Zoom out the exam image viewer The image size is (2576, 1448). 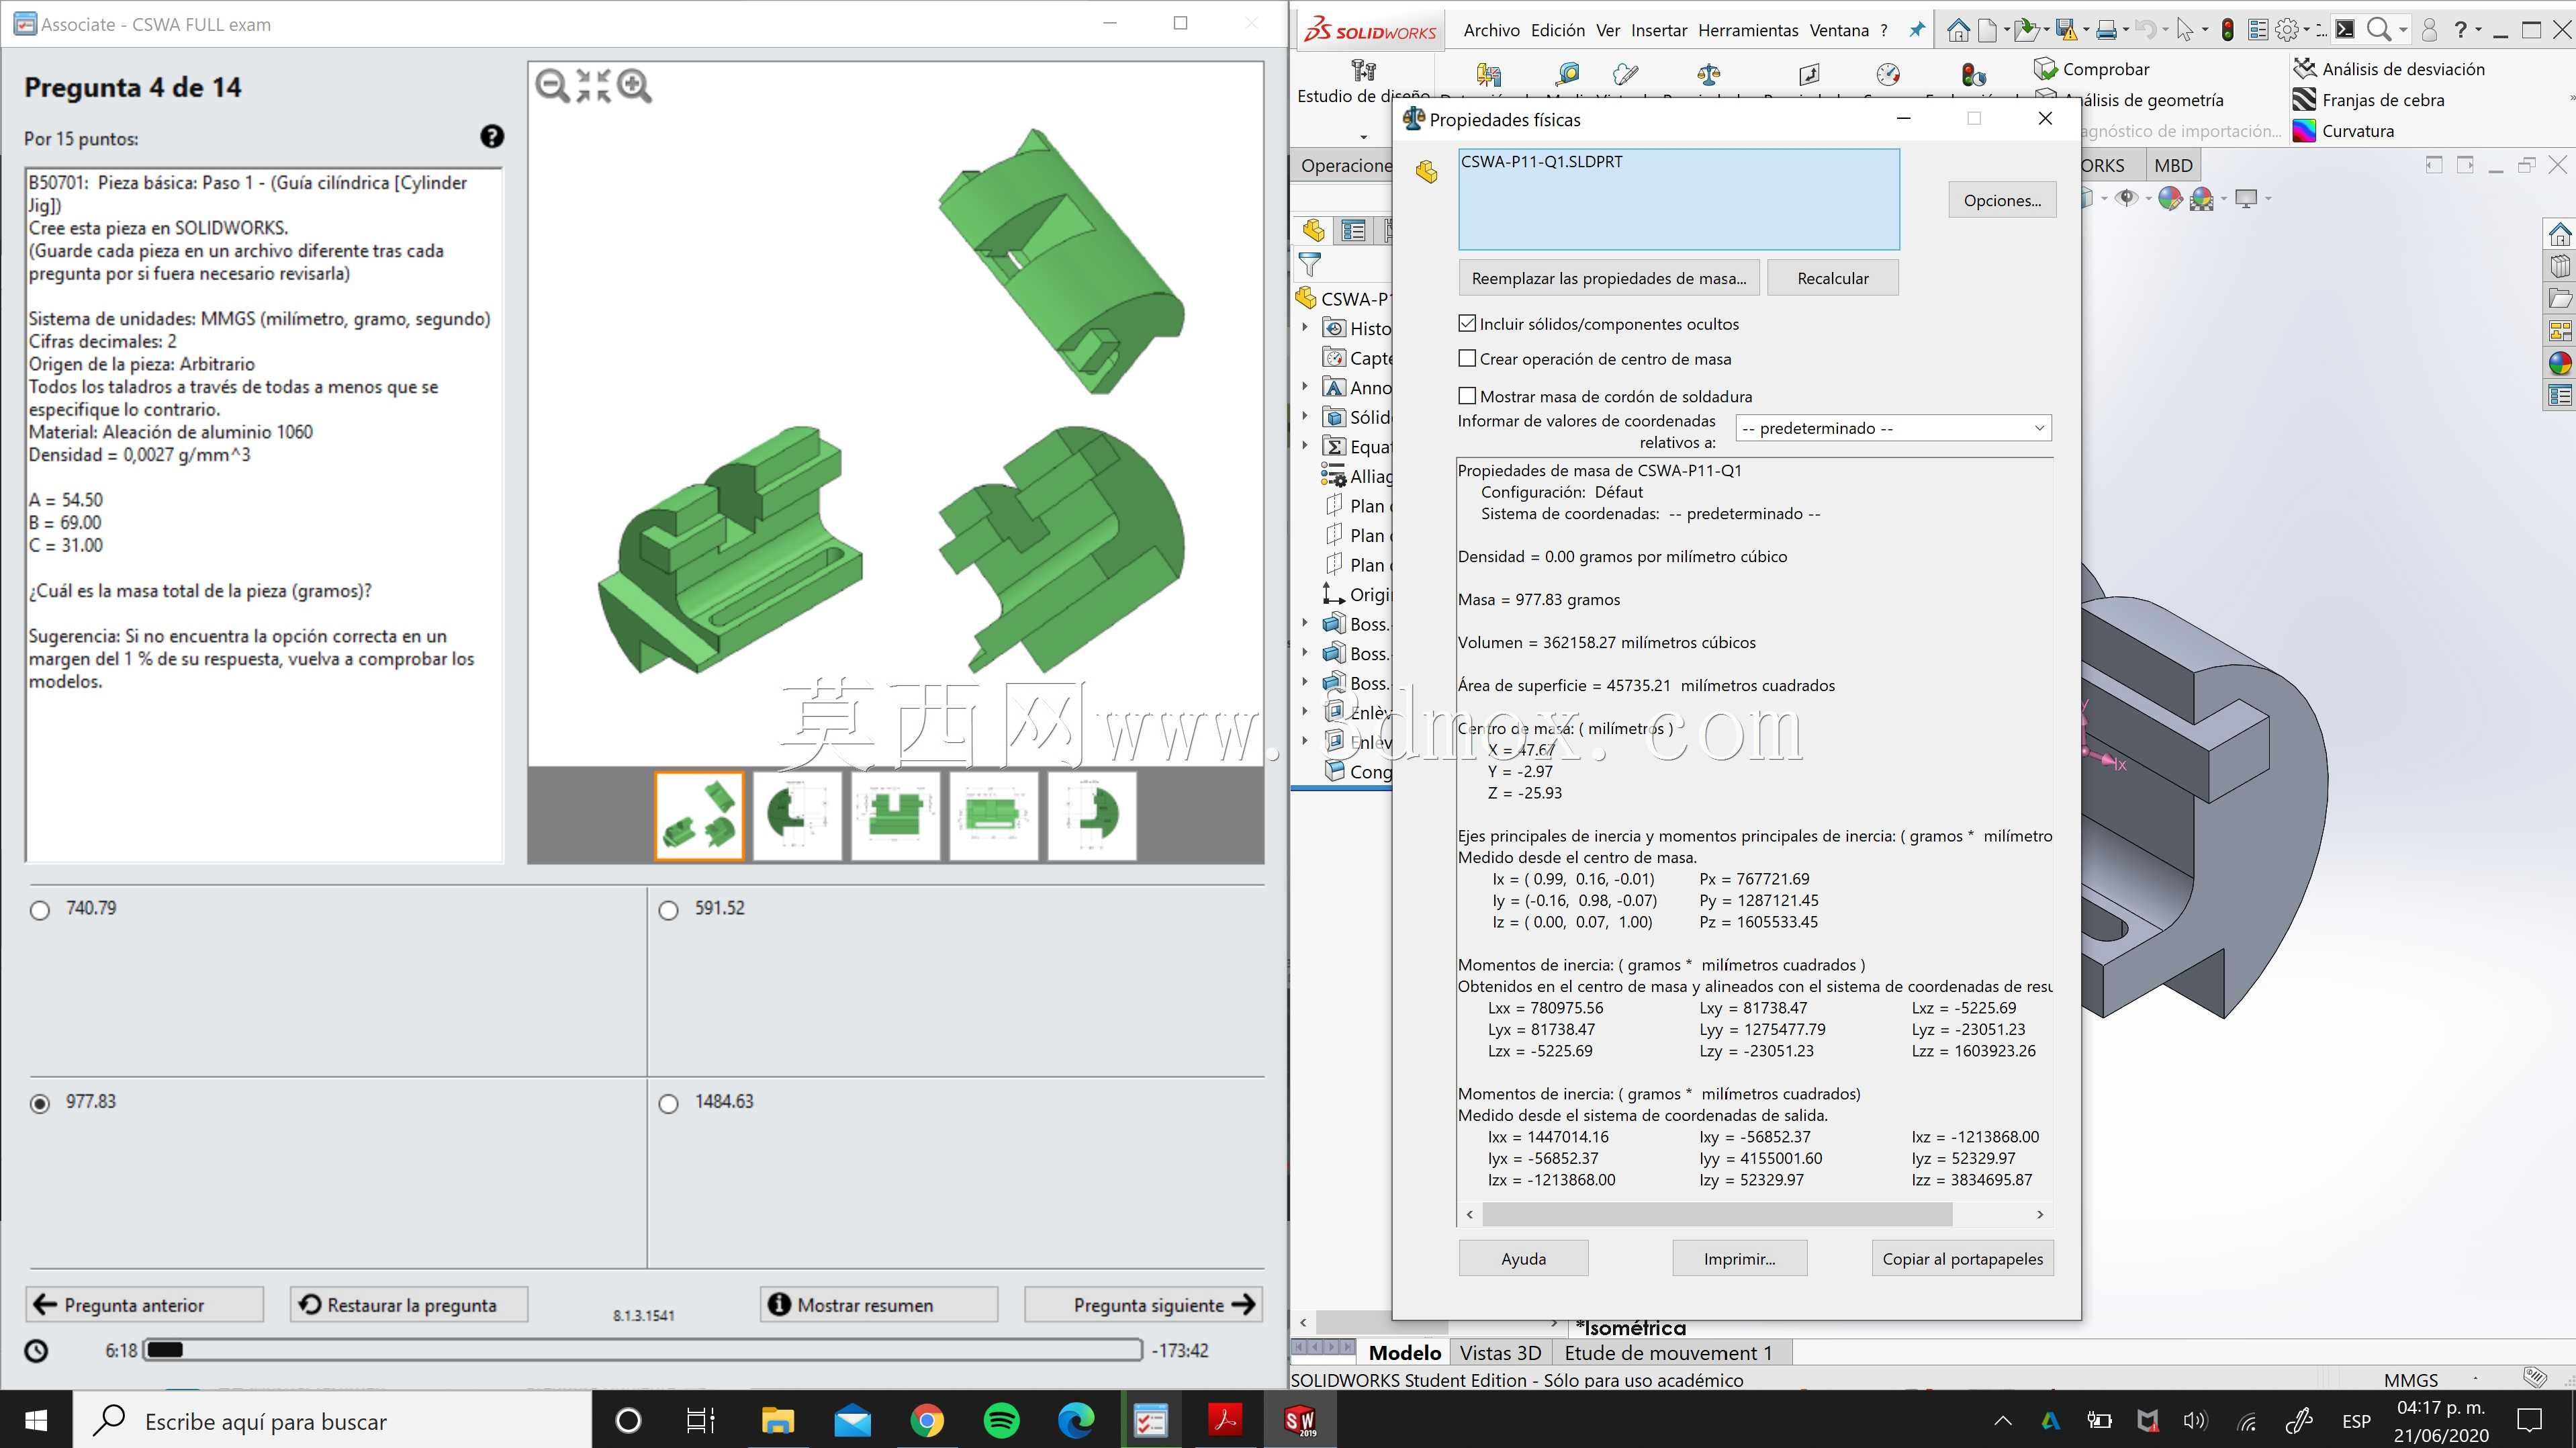[x=552, y=86]
